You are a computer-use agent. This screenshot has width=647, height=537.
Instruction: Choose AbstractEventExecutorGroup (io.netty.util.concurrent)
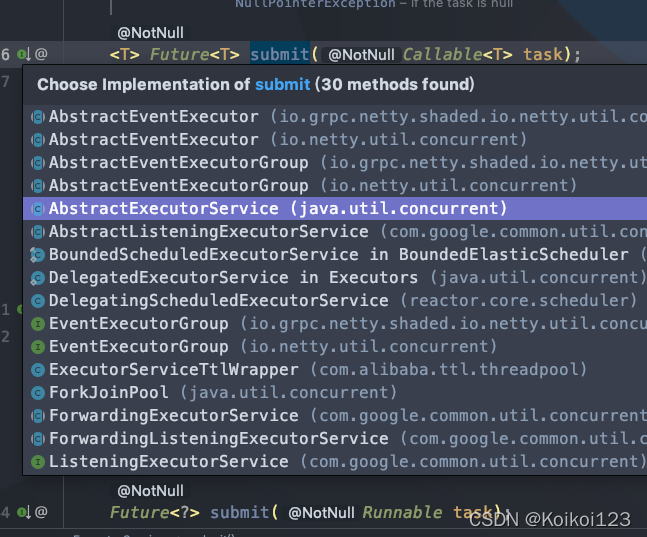335,186
